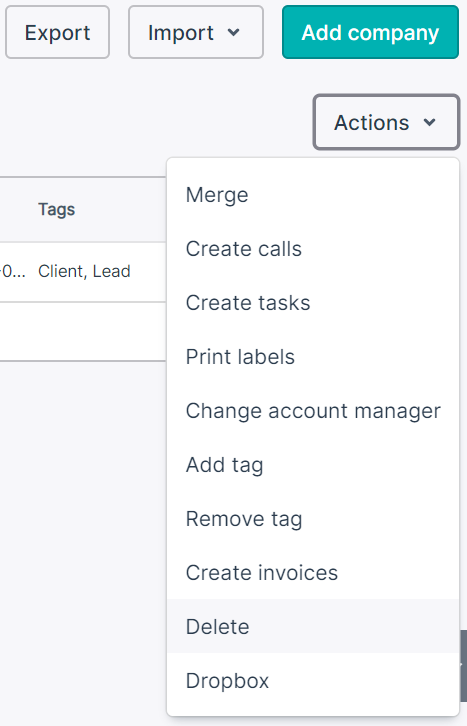
Task: Click the dark scrollbar at right edge
Action: click(463, 666)
